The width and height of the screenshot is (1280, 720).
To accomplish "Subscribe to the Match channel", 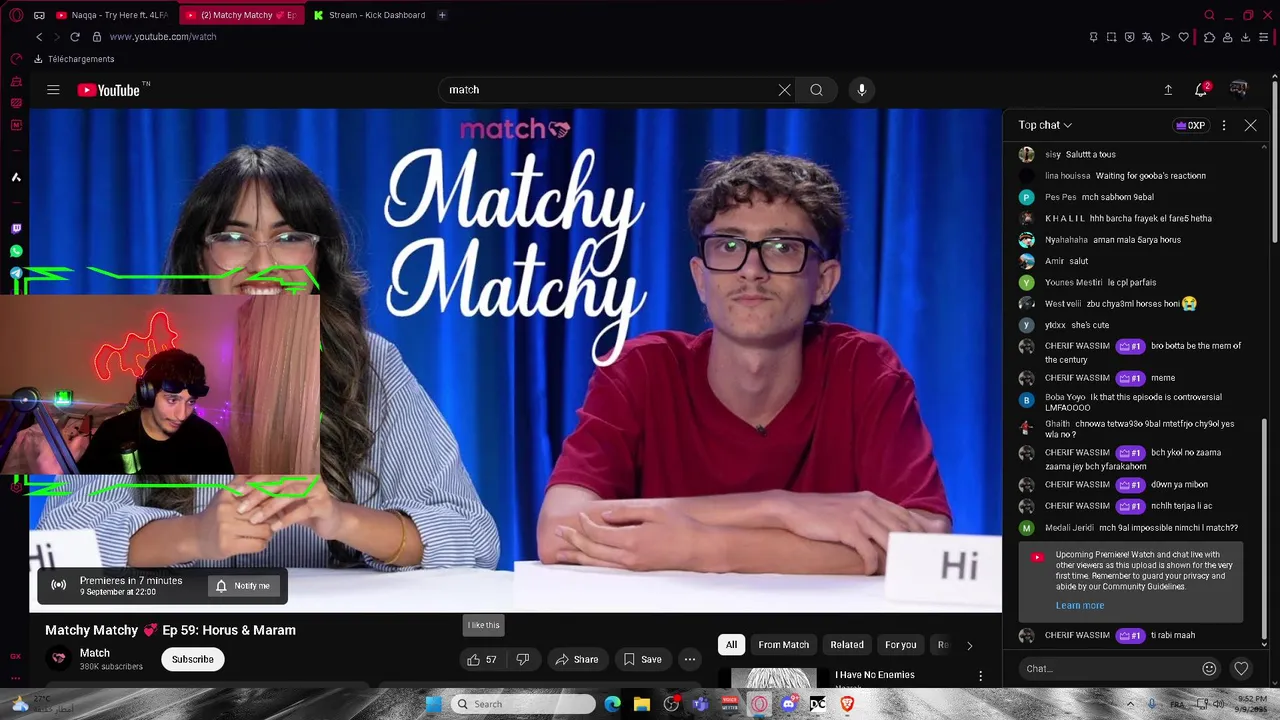I will [193, 659].
